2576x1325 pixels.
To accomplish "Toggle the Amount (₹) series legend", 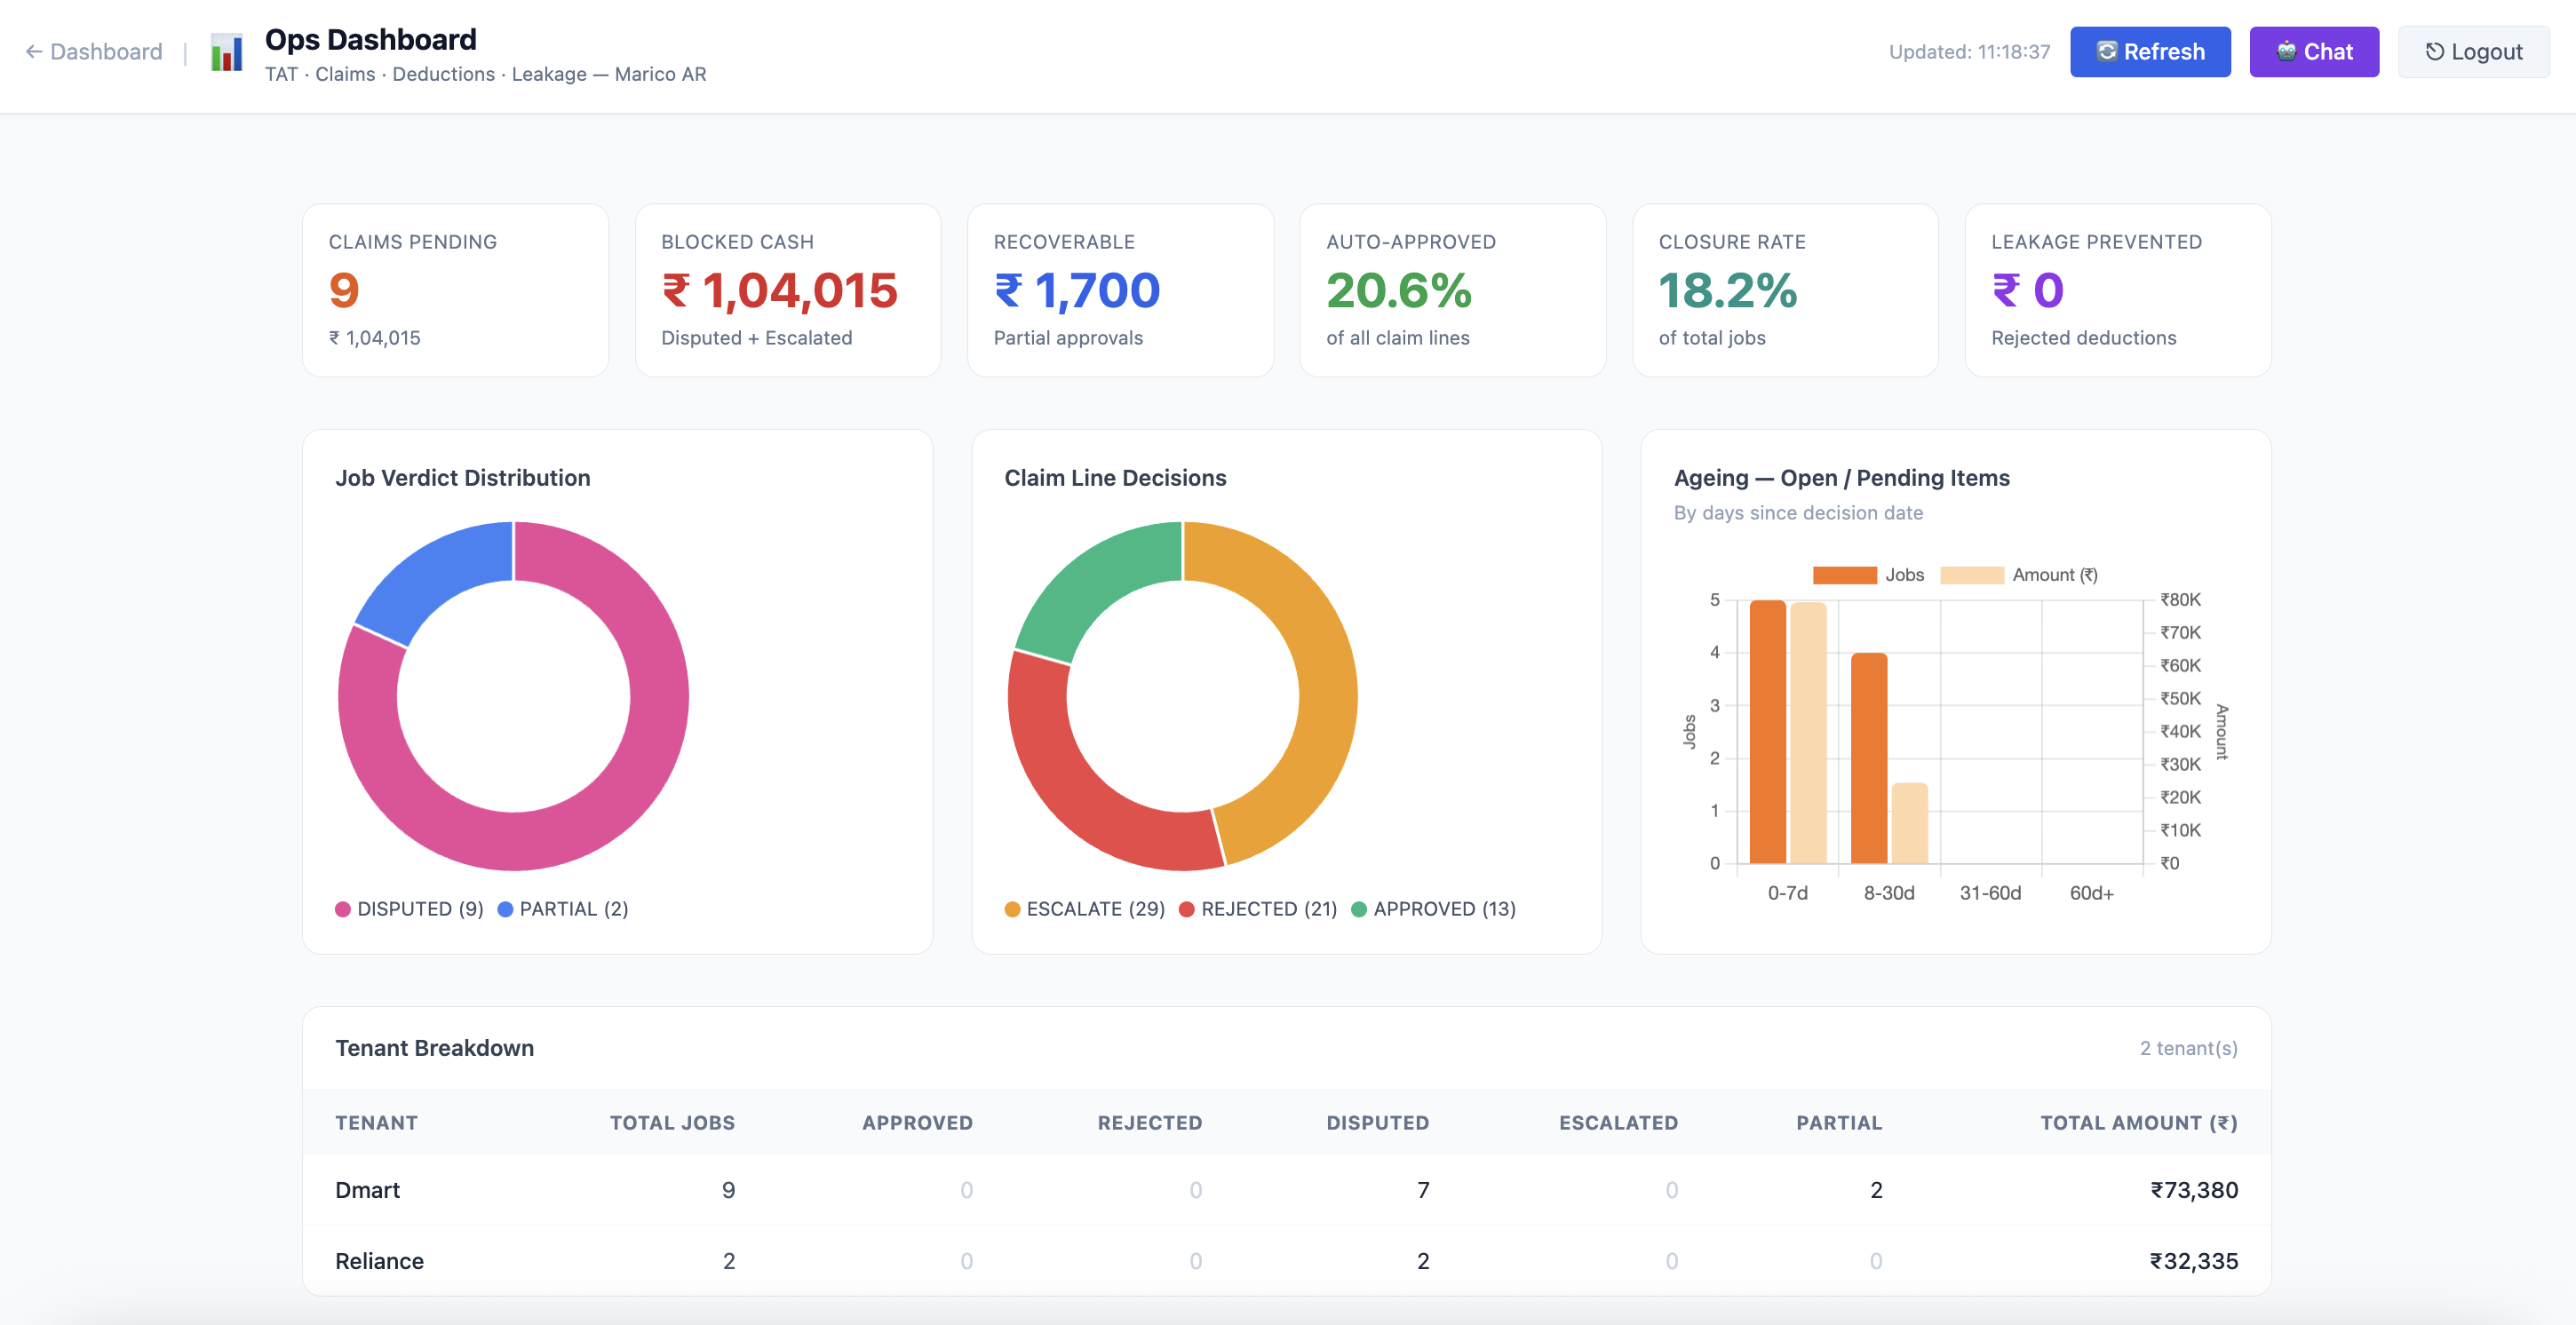I will click(2018, 575).
